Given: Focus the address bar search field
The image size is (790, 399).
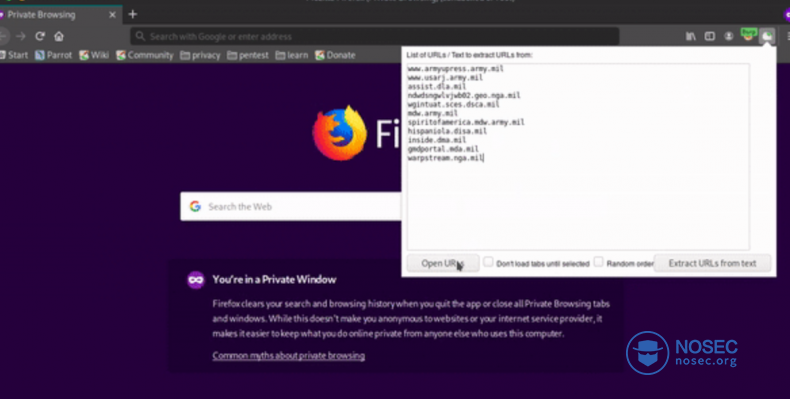Looking at the screenshot, I should (374, 36).
